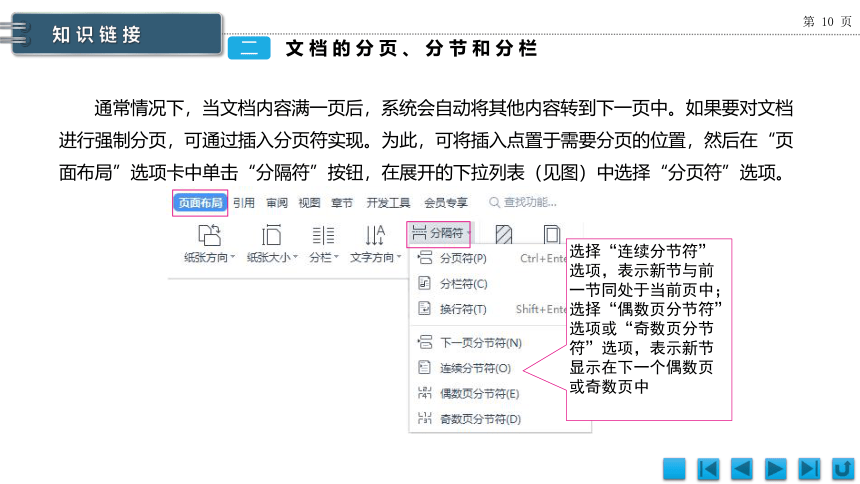The height and width of the screenshot is (484, 860).
Task: Advance with the next slide arrow
Action: pos(775,469)
